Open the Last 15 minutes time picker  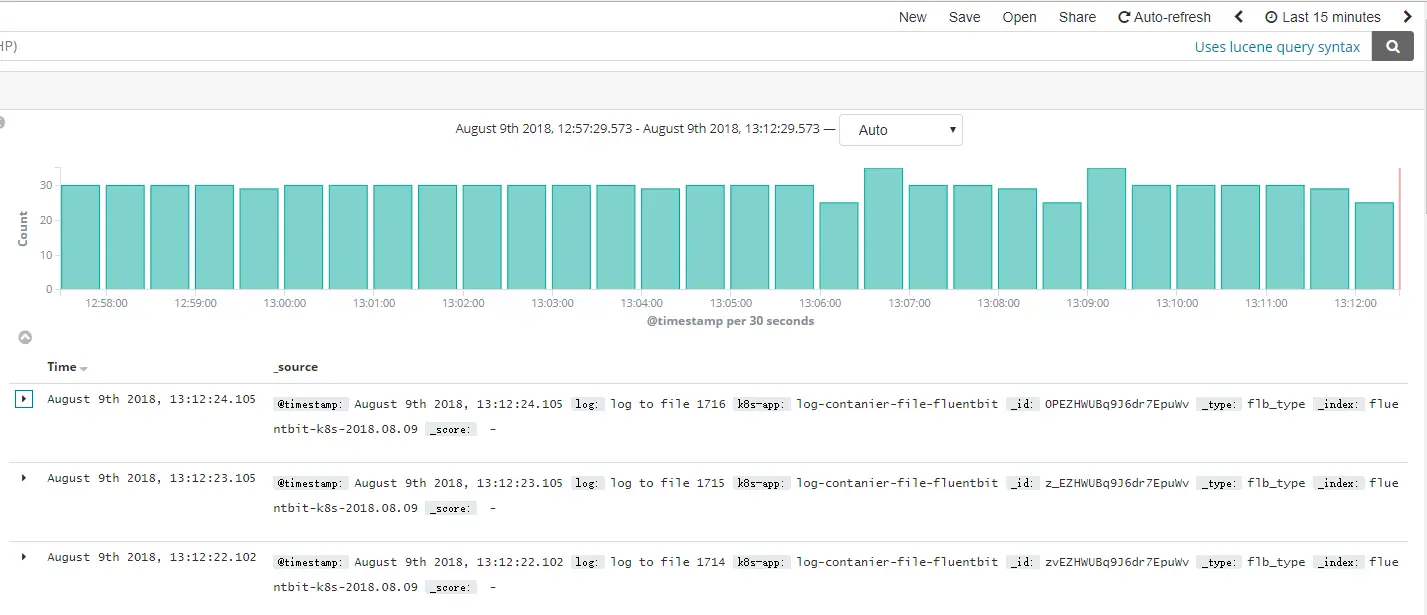[x=1322, y=17]
